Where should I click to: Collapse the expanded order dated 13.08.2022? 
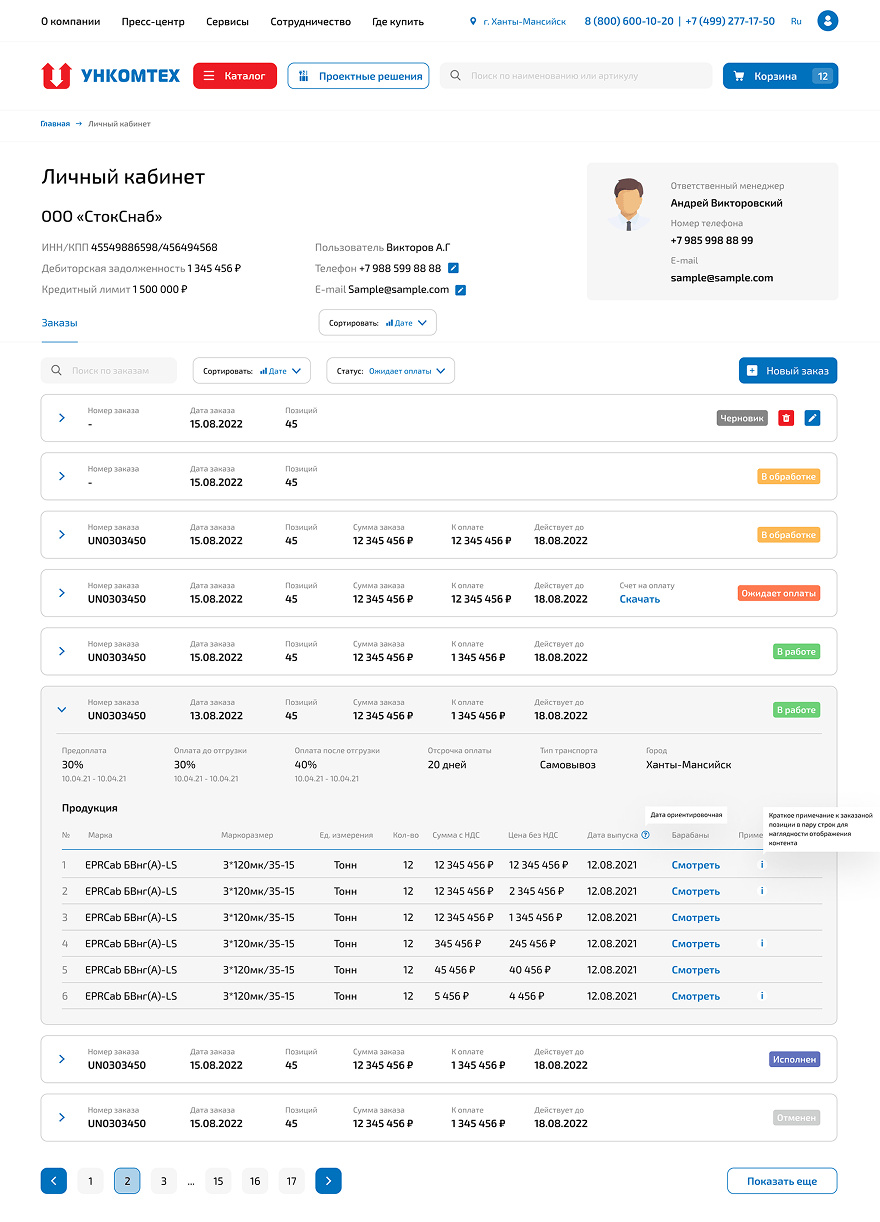pyautogui.click(x=61, y=709)
